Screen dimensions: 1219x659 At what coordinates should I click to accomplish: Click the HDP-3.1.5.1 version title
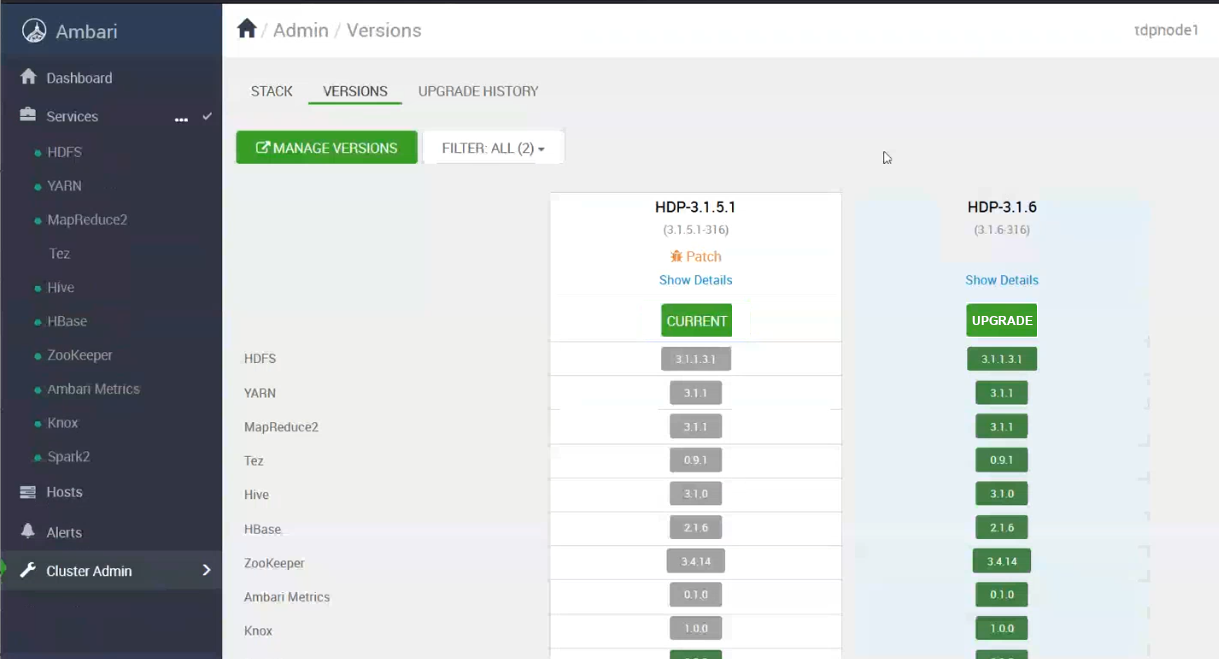click(696, 208)
